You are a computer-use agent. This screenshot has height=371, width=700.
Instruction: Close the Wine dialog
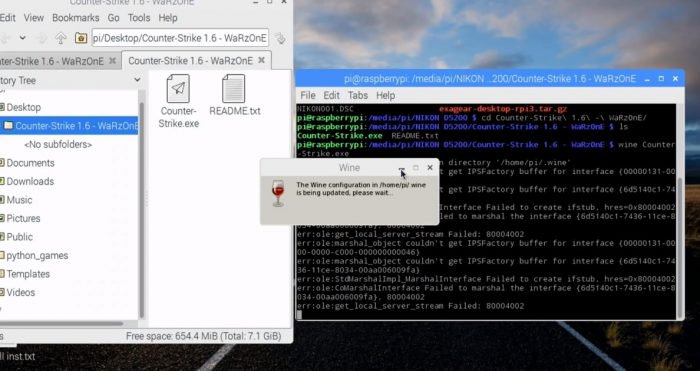tap(430, 167)
